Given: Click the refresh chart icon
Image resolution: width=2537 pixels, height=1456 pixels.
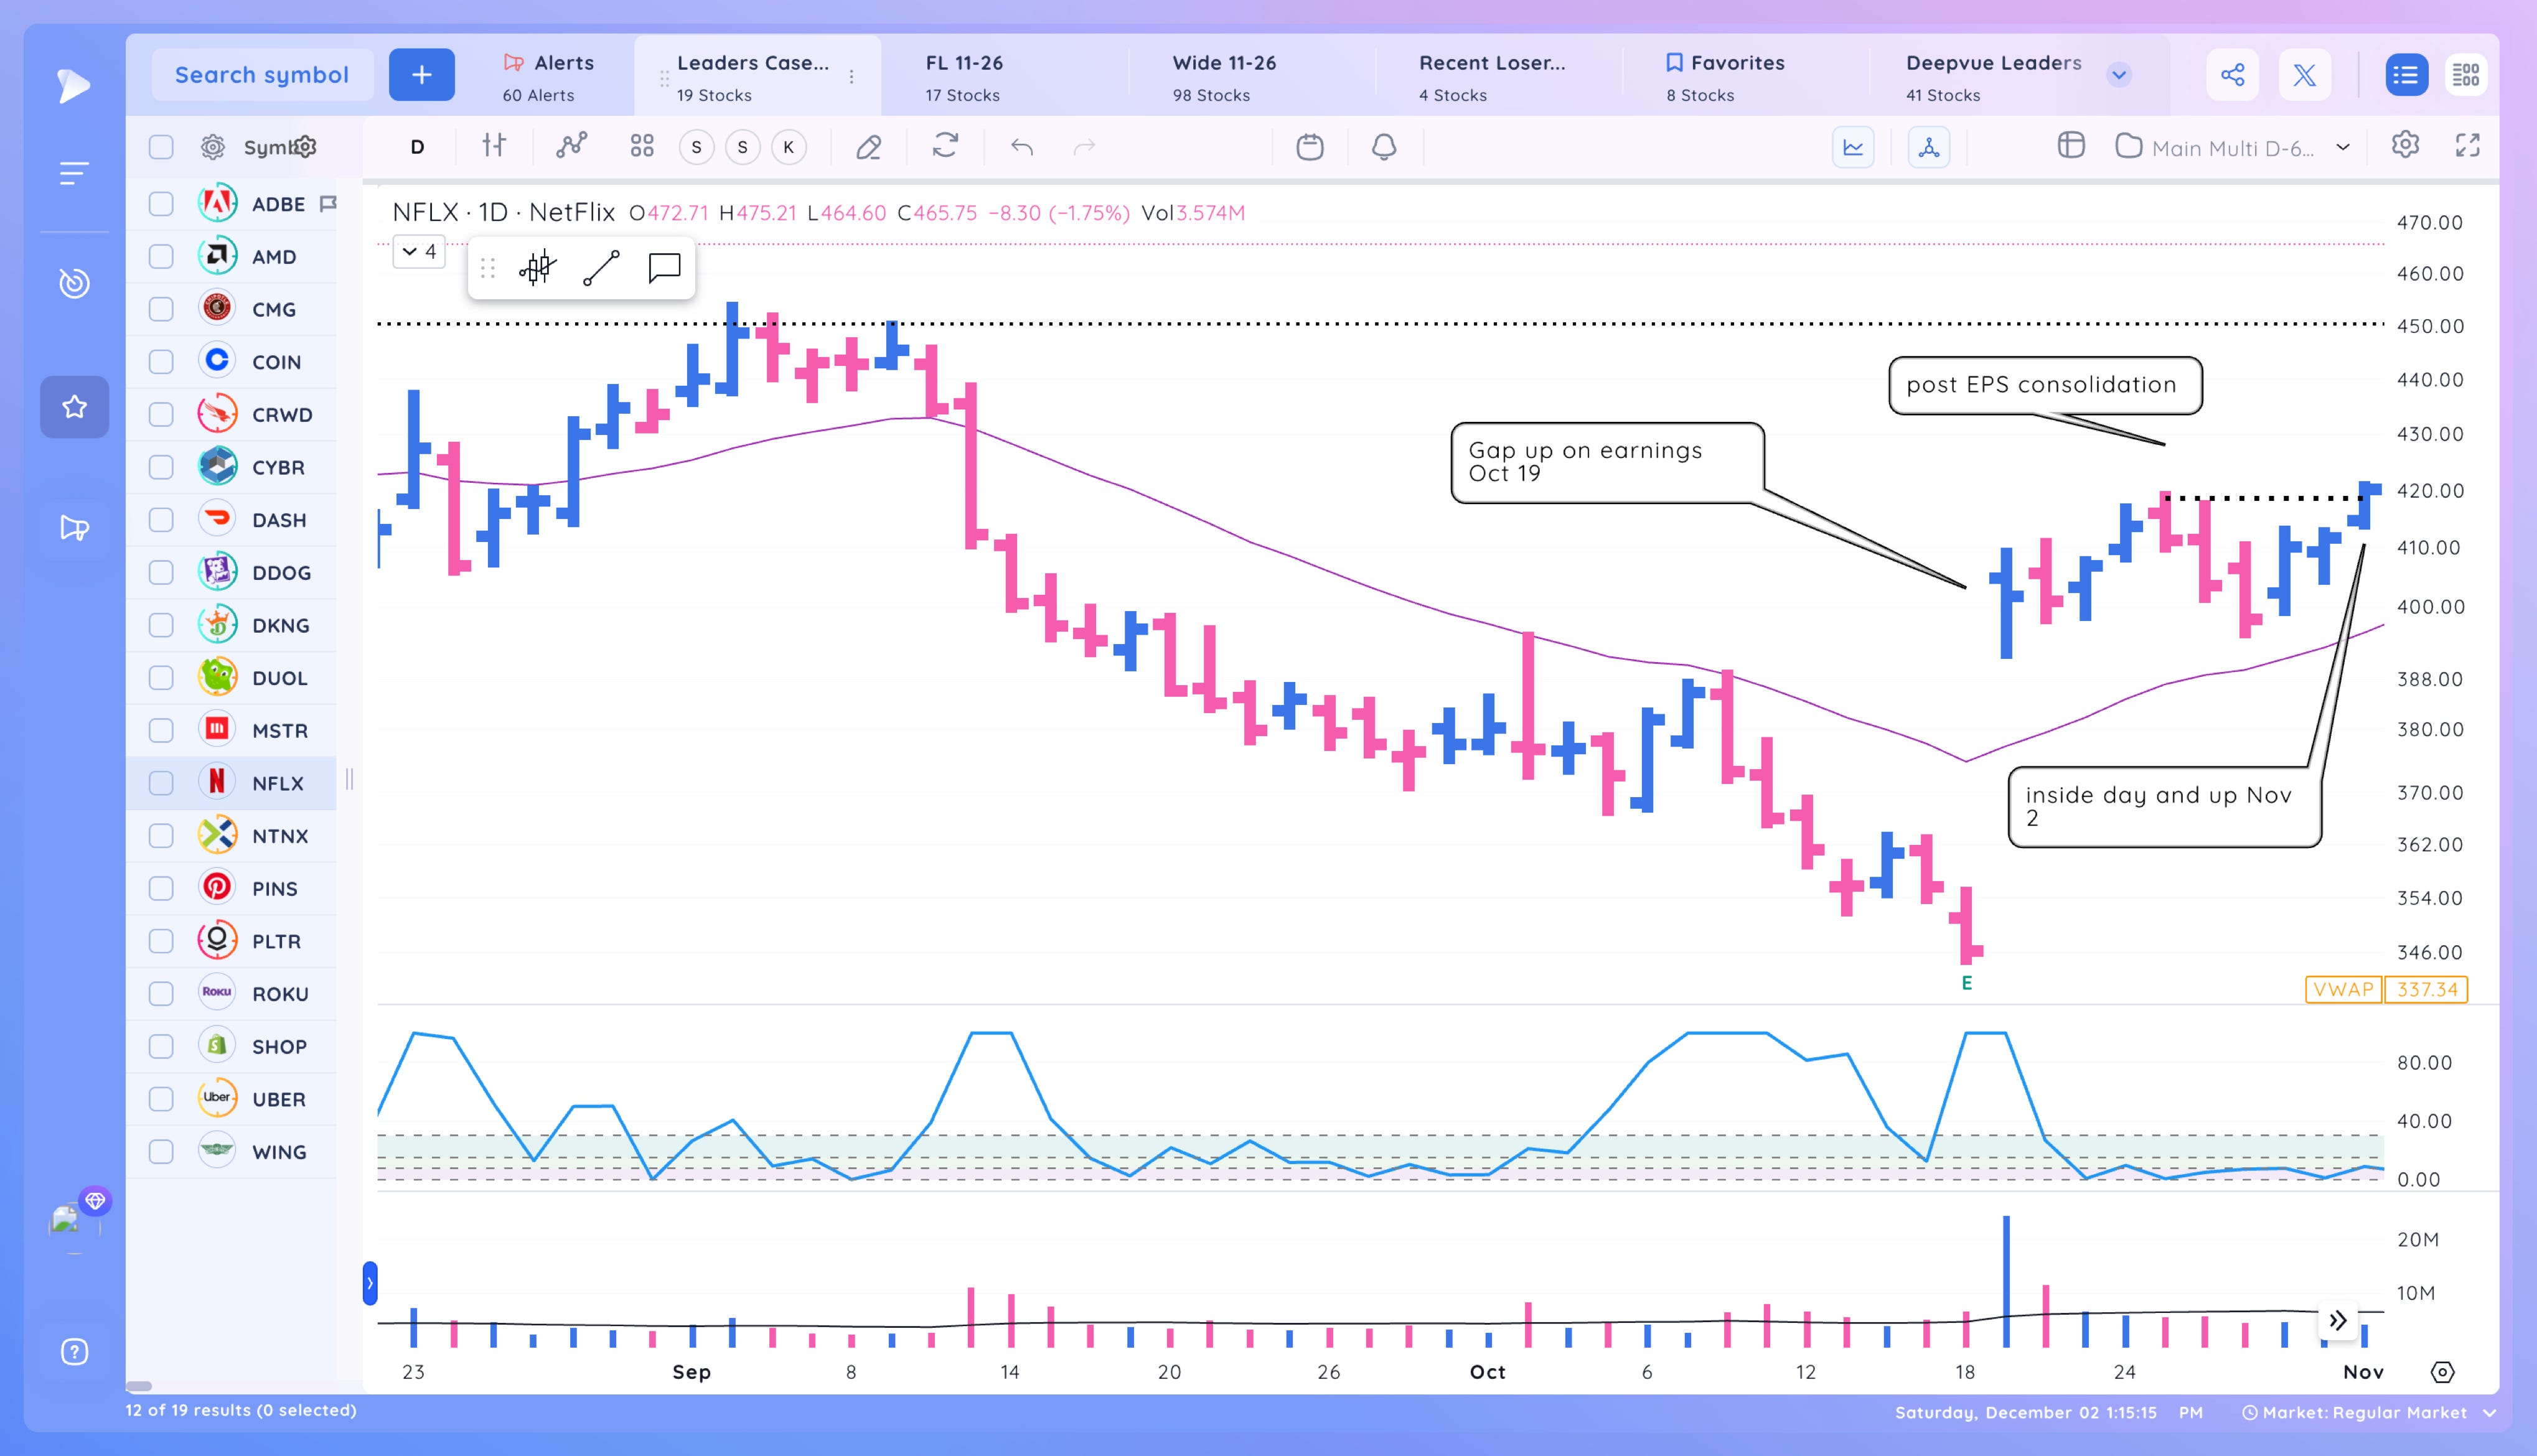Looking at the screenshot, I should pos(945,146).
